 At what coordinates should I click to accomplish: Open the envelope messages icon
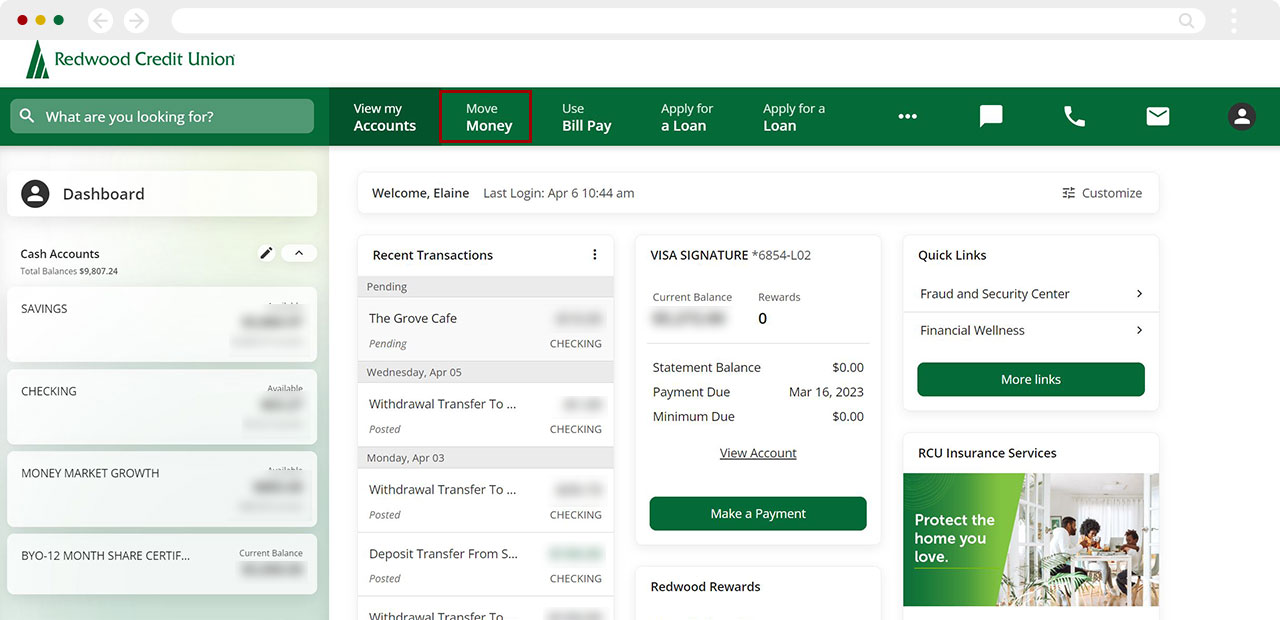[x=1158, y=116]
